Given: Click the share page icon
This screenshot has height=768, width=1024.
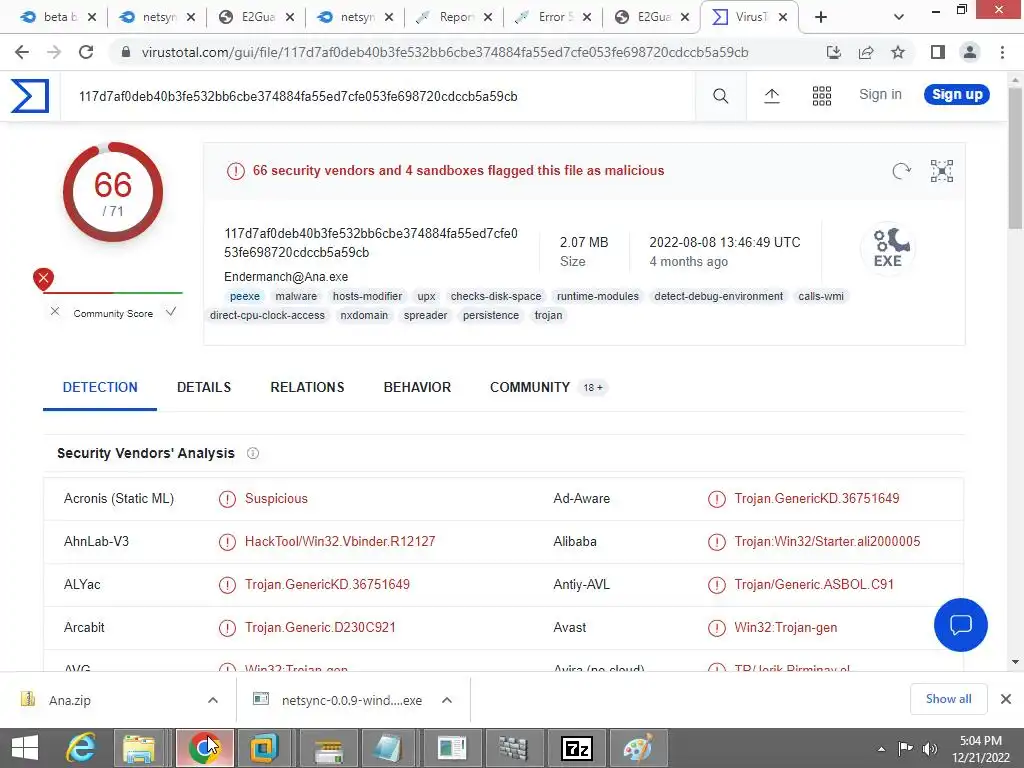Looking at the screenshot, I should (866, 52).
